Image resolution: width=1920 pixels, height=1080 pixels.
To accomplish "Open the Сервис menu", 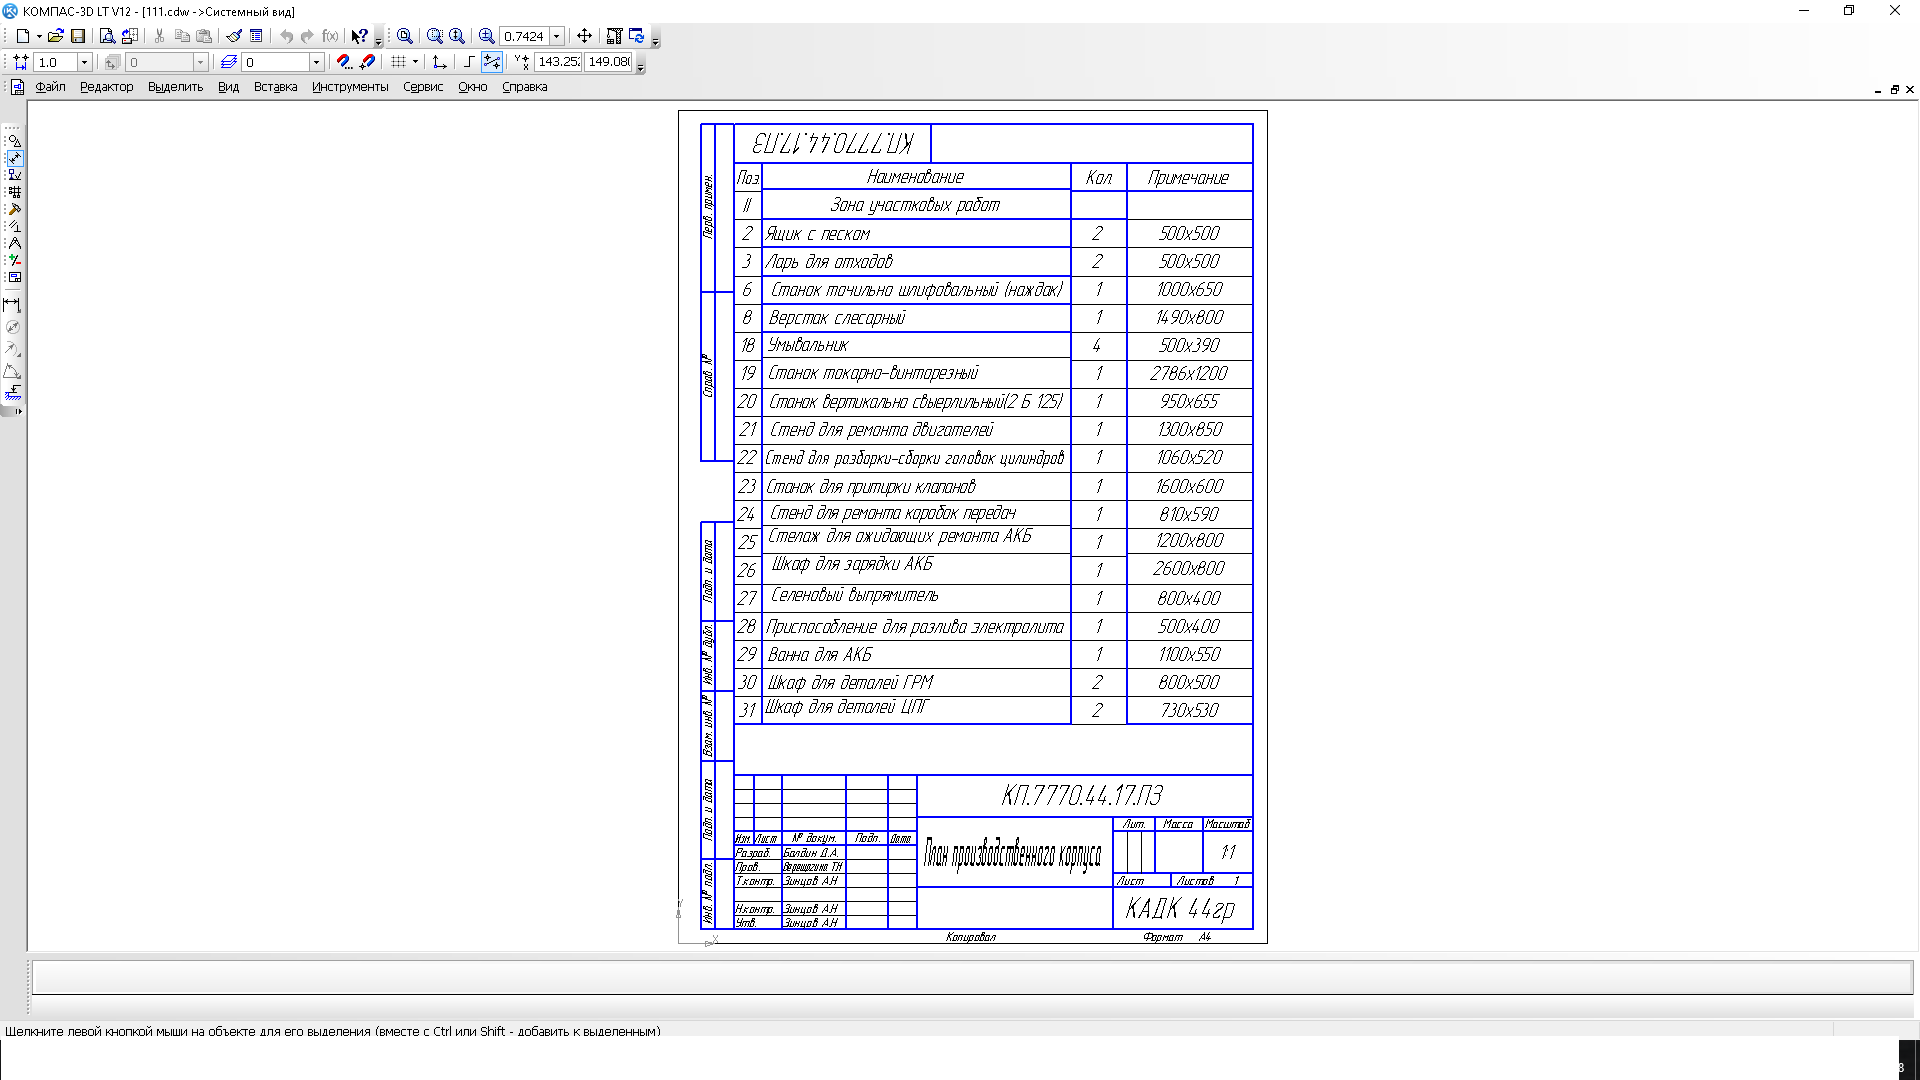I will (x=422, y=87).
